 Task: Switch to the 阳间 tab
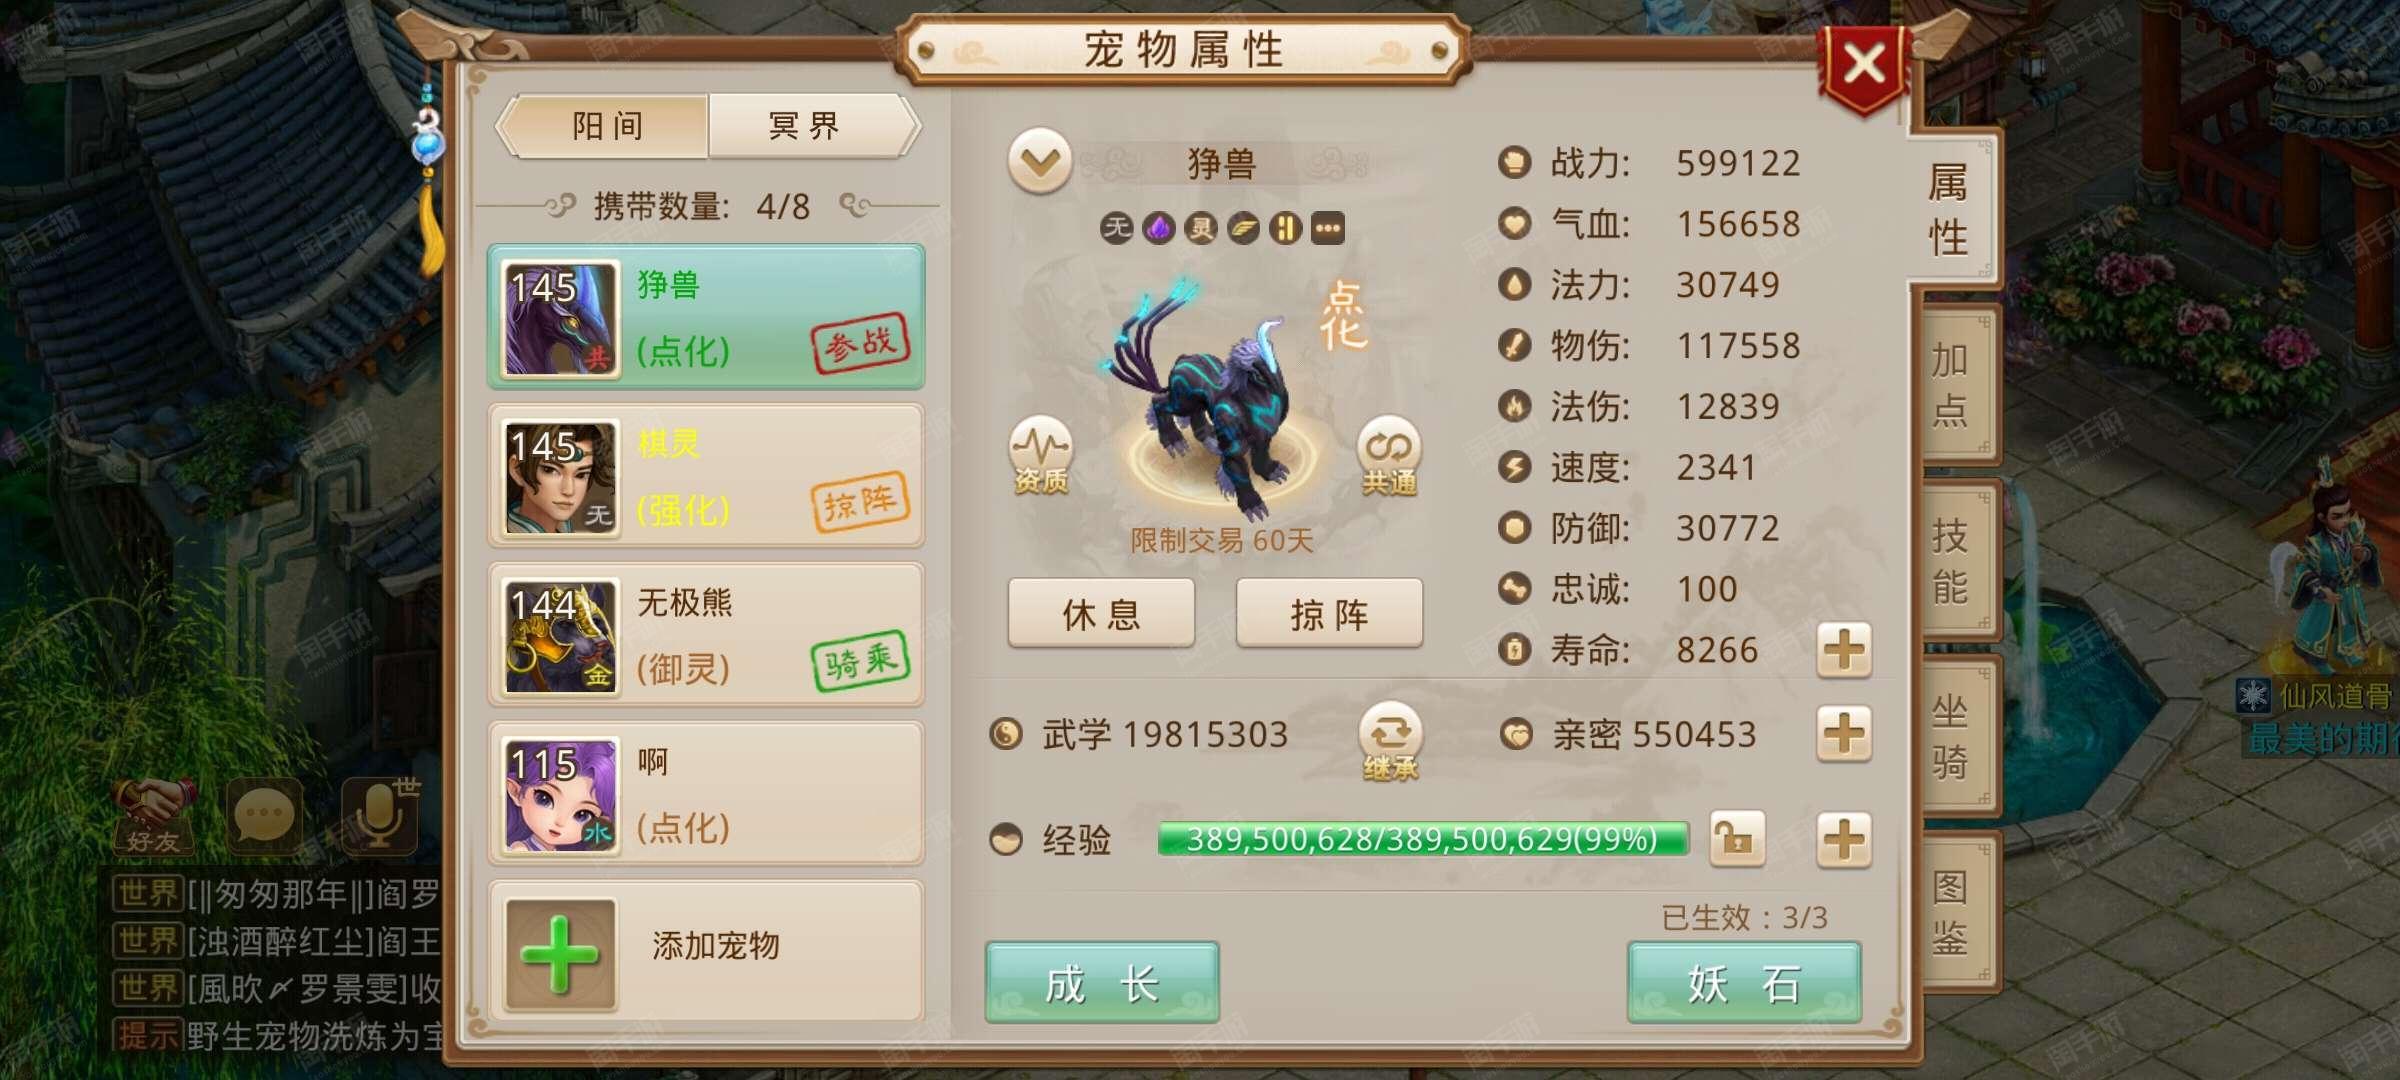(606, 126)
